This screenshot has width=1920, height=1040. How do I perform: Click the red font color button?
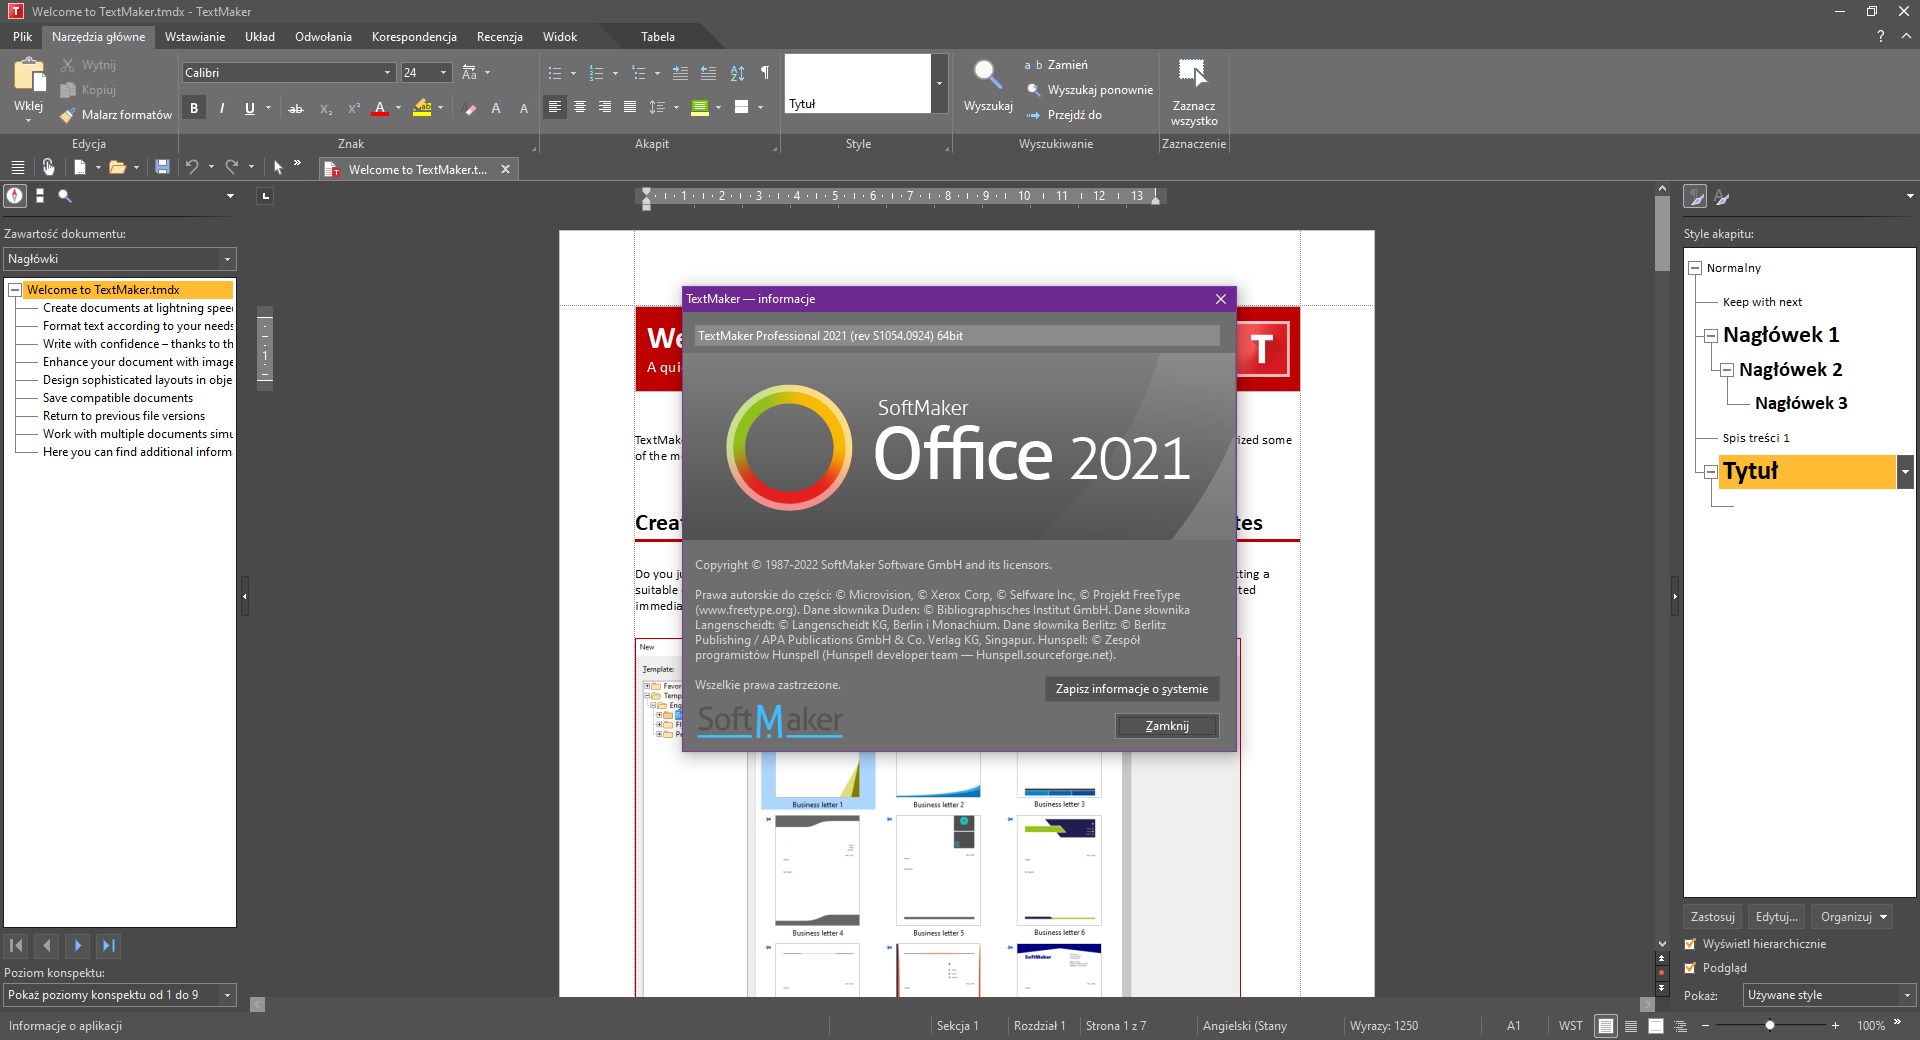click(380, 108)
